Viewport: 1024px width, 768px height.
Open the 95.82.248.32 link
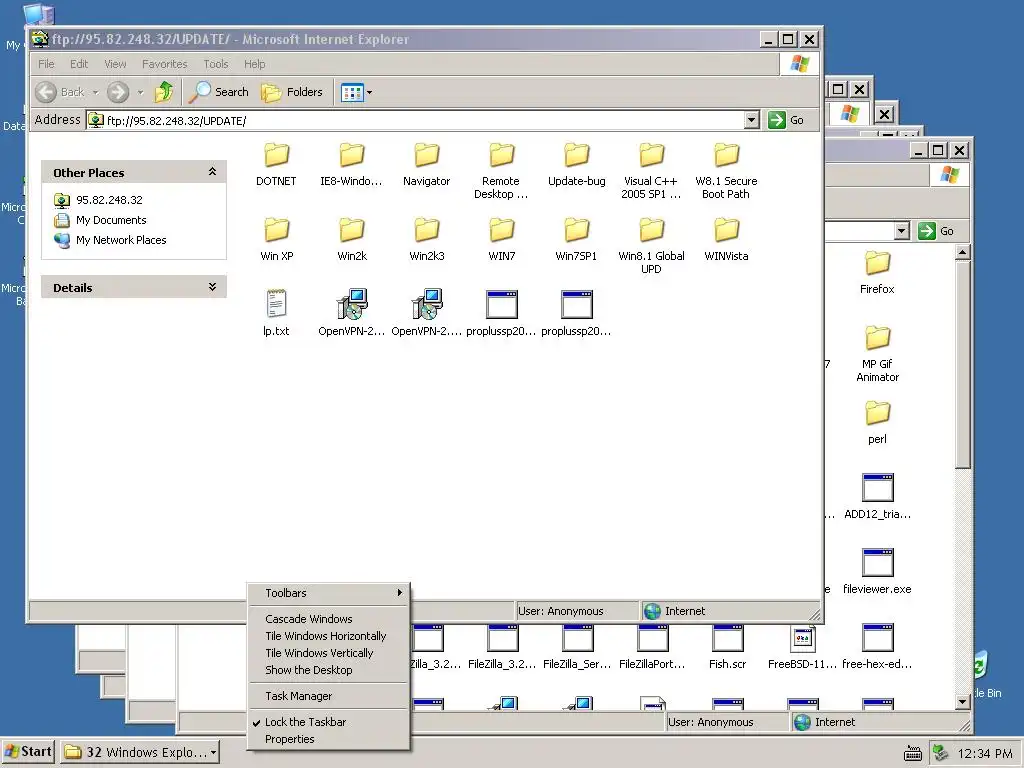(109, 200)
